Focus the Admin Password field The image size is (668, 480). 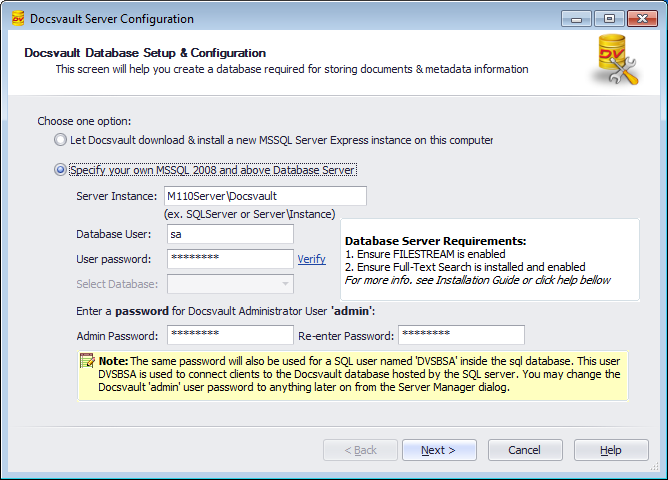(x=230, y=335)
